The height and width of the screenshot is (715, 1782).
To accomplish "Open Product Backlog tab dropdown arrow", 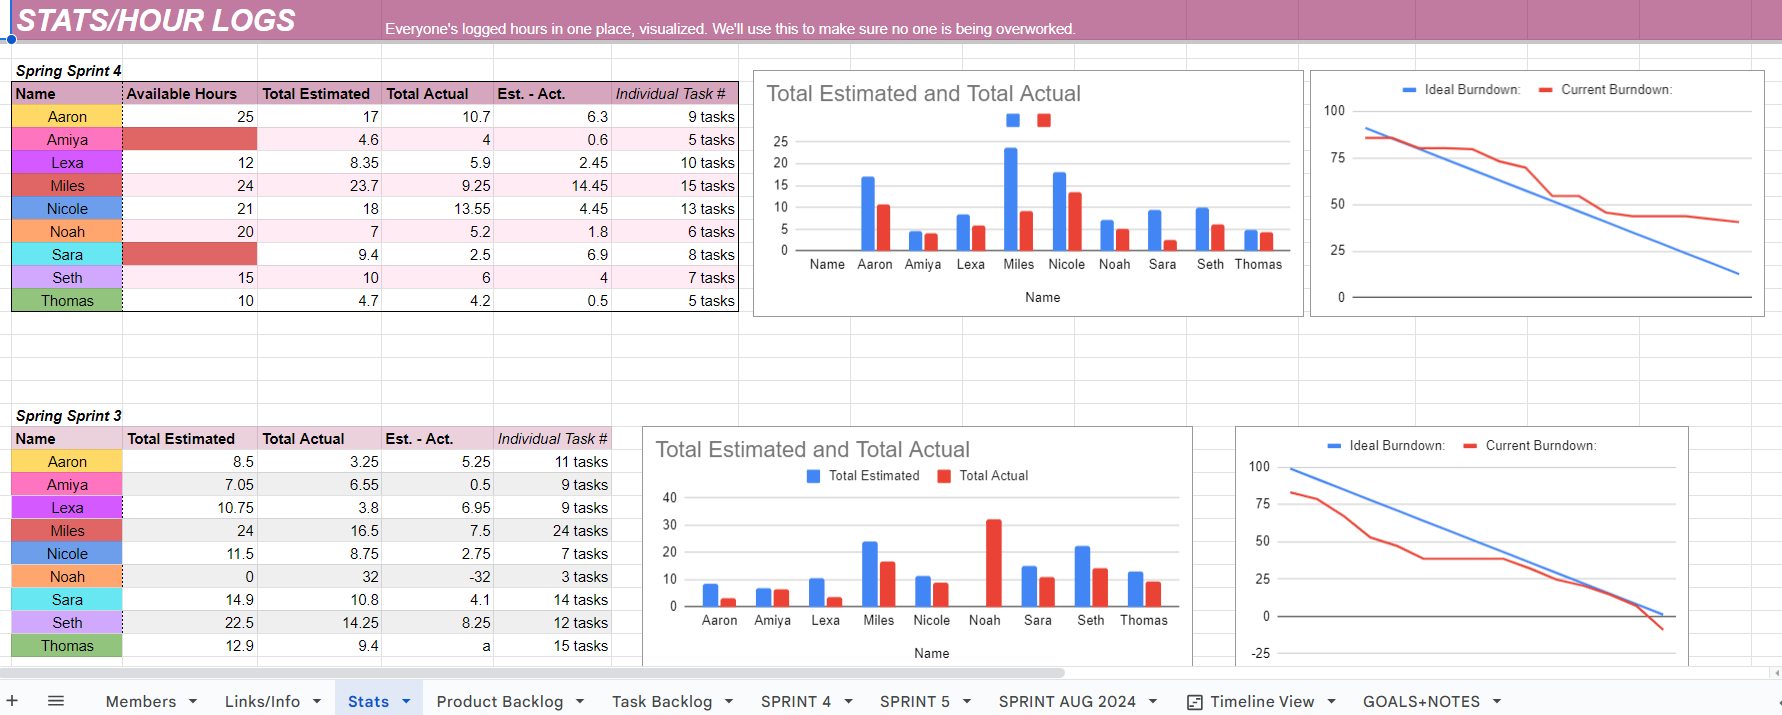I will pyautogui.click(x=580, y=702).
